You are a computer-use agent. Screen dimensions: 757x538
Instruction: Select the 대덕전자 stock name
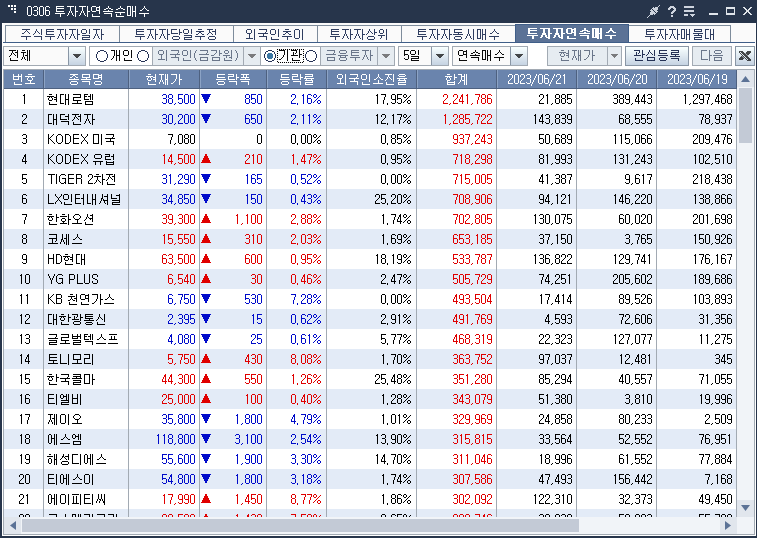(x=71, y=119)
